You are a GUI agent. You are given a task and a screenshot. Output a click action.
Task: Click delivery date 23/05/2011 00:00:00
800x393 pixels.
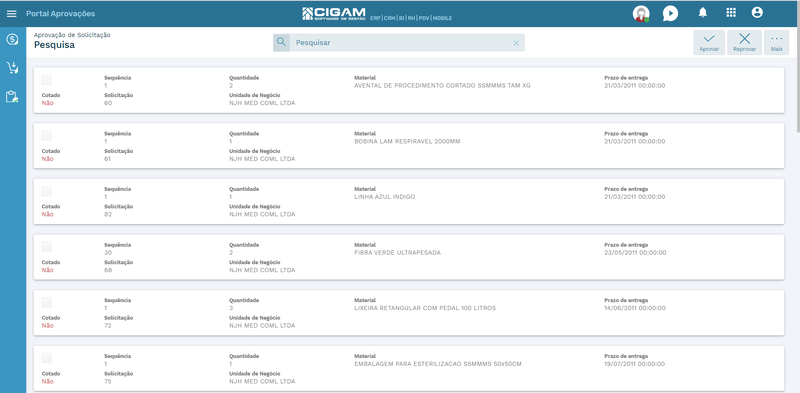635,253
